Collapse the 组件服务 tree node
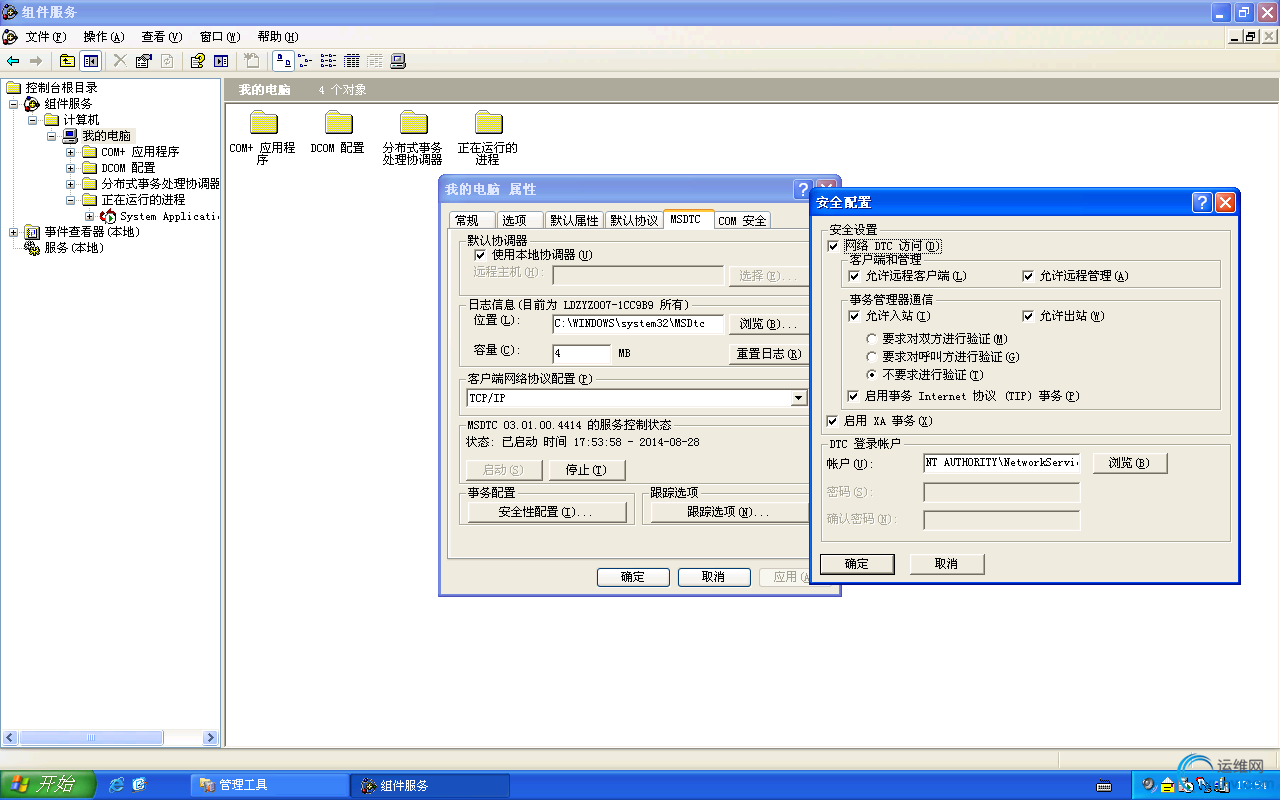The height and width of the screenshot is (800, 1280). coord(14,104)
